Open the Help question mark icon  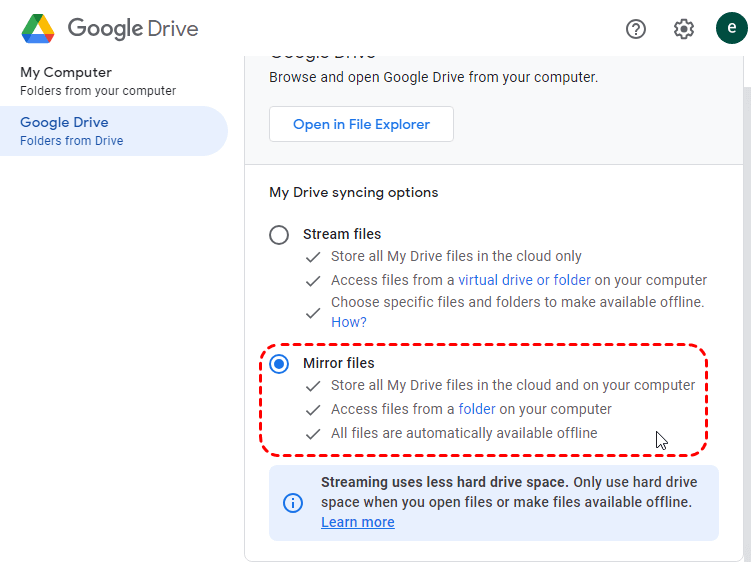click(x=636, y=29)
